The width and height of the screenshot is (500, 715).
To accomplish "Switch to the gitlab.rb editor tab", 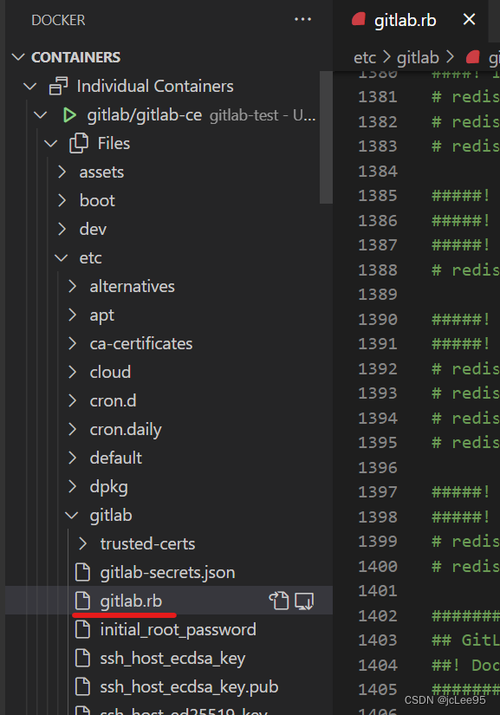I will 405,20.
